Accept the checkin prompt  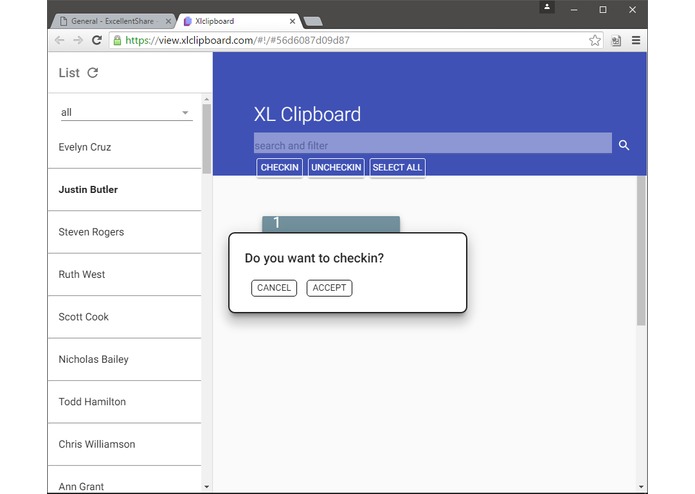329,288
